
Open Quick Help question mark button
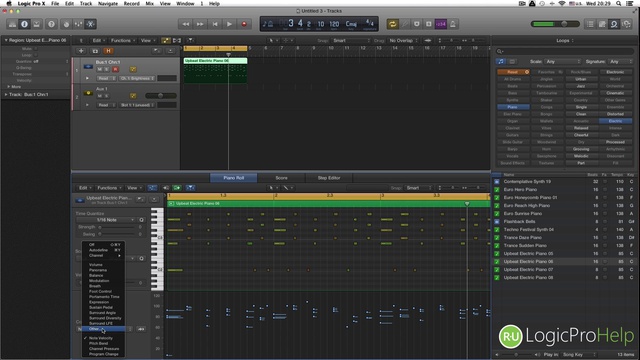pos(51,24)
